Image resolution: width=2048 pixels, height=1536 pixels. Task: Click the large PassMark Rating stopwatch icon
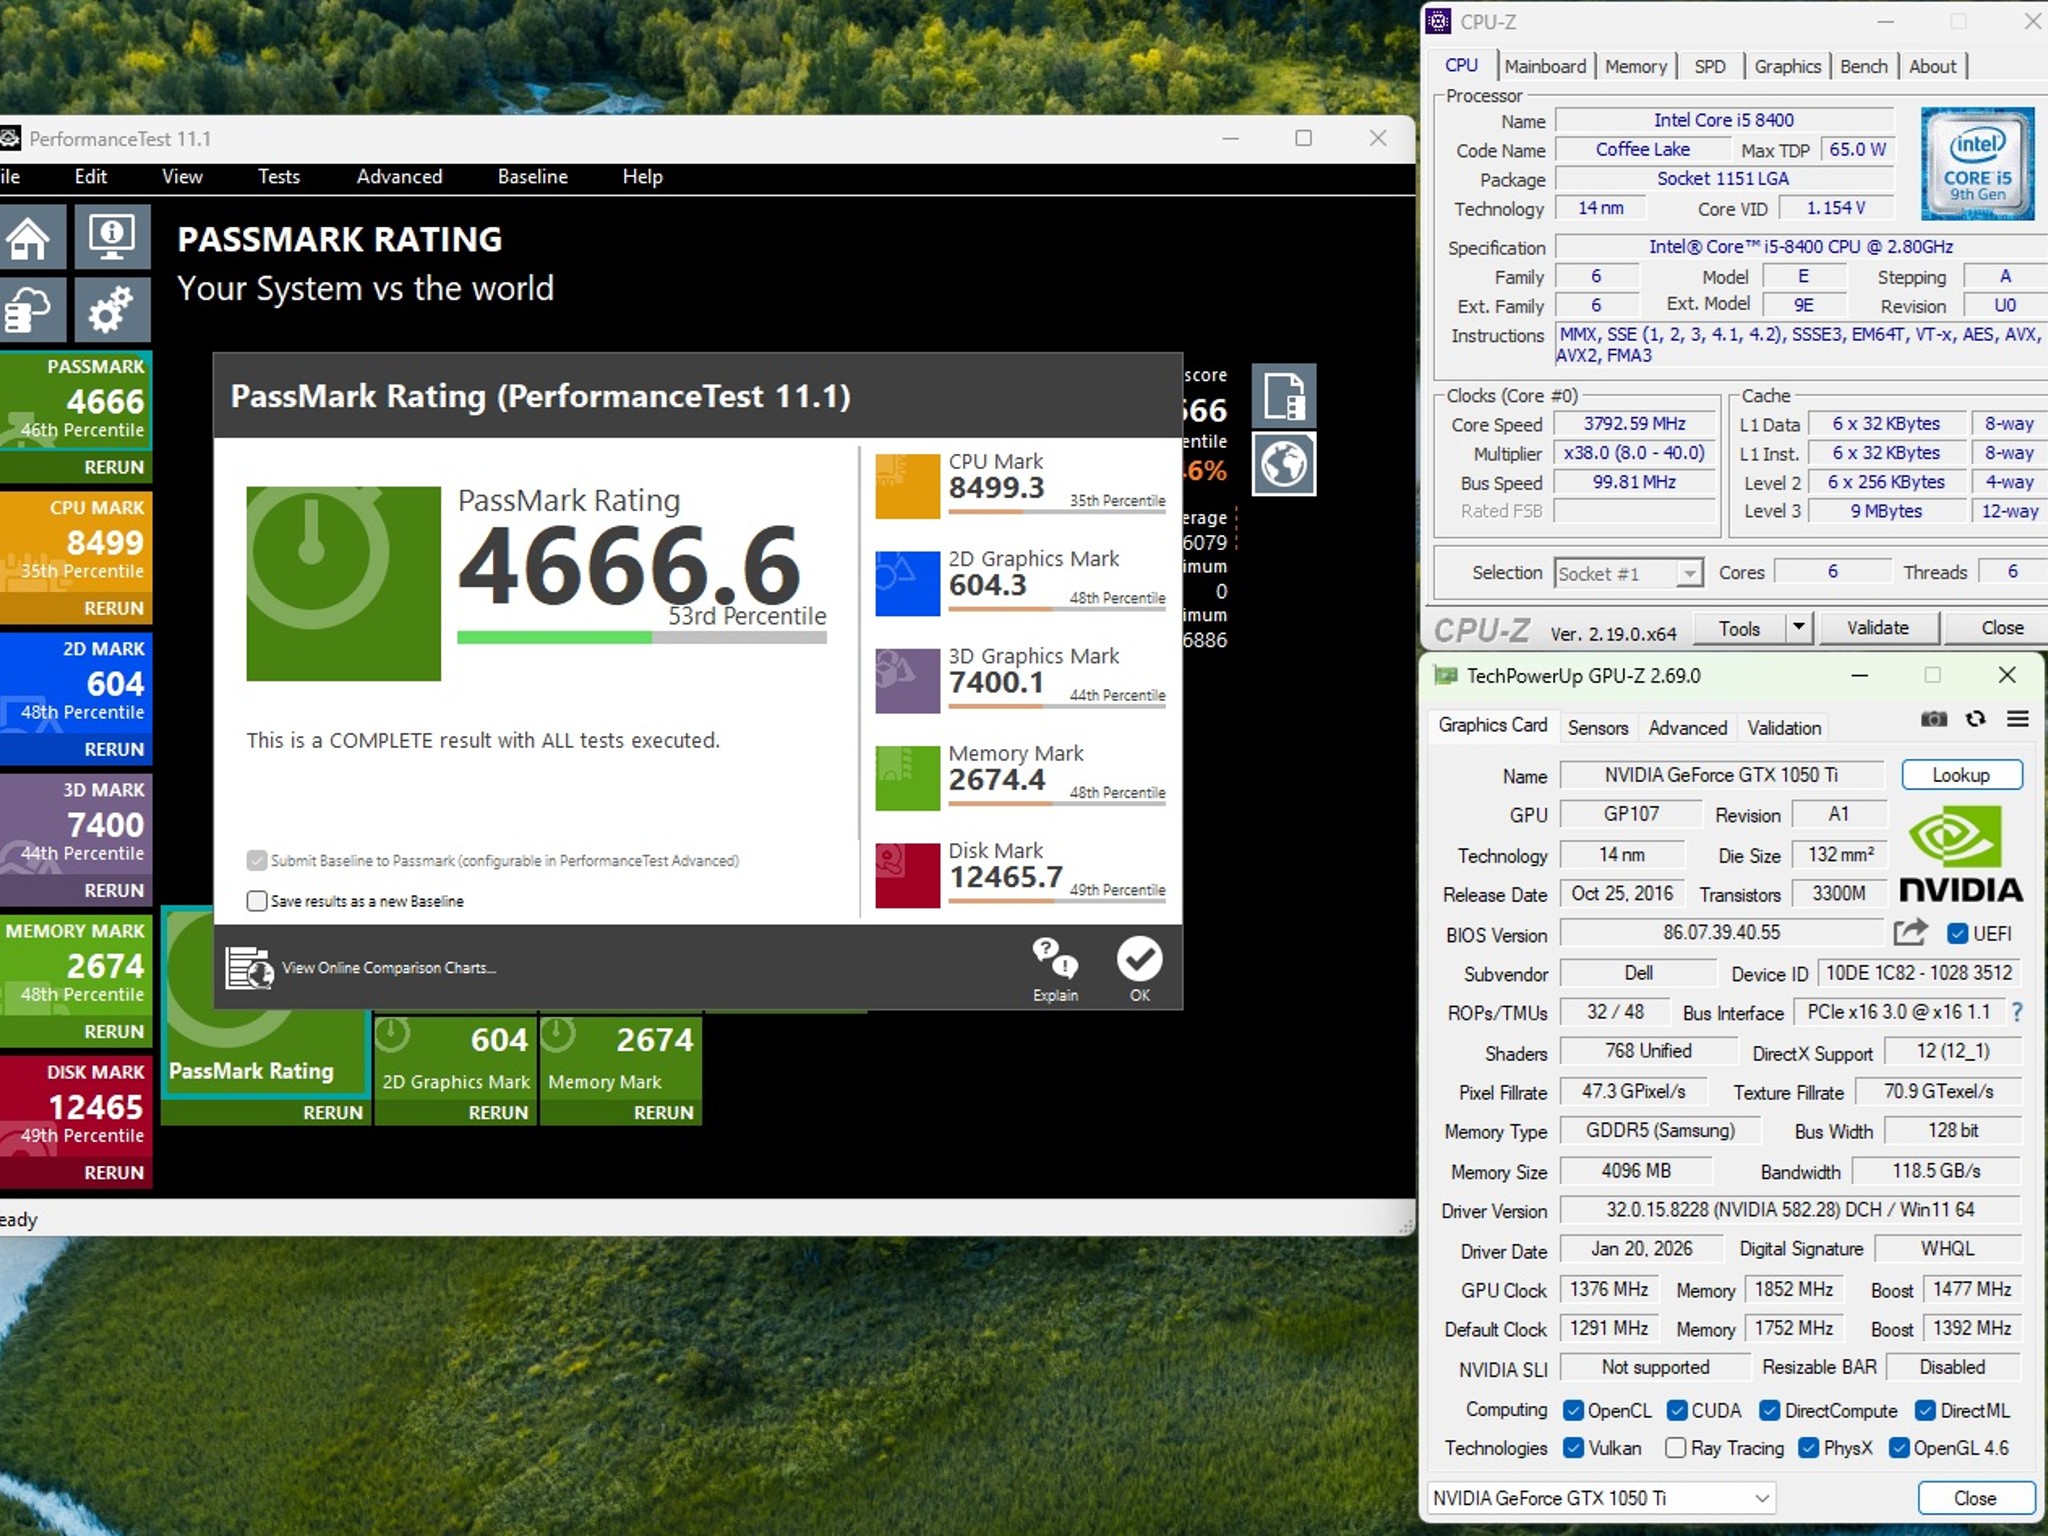point(343,583)
